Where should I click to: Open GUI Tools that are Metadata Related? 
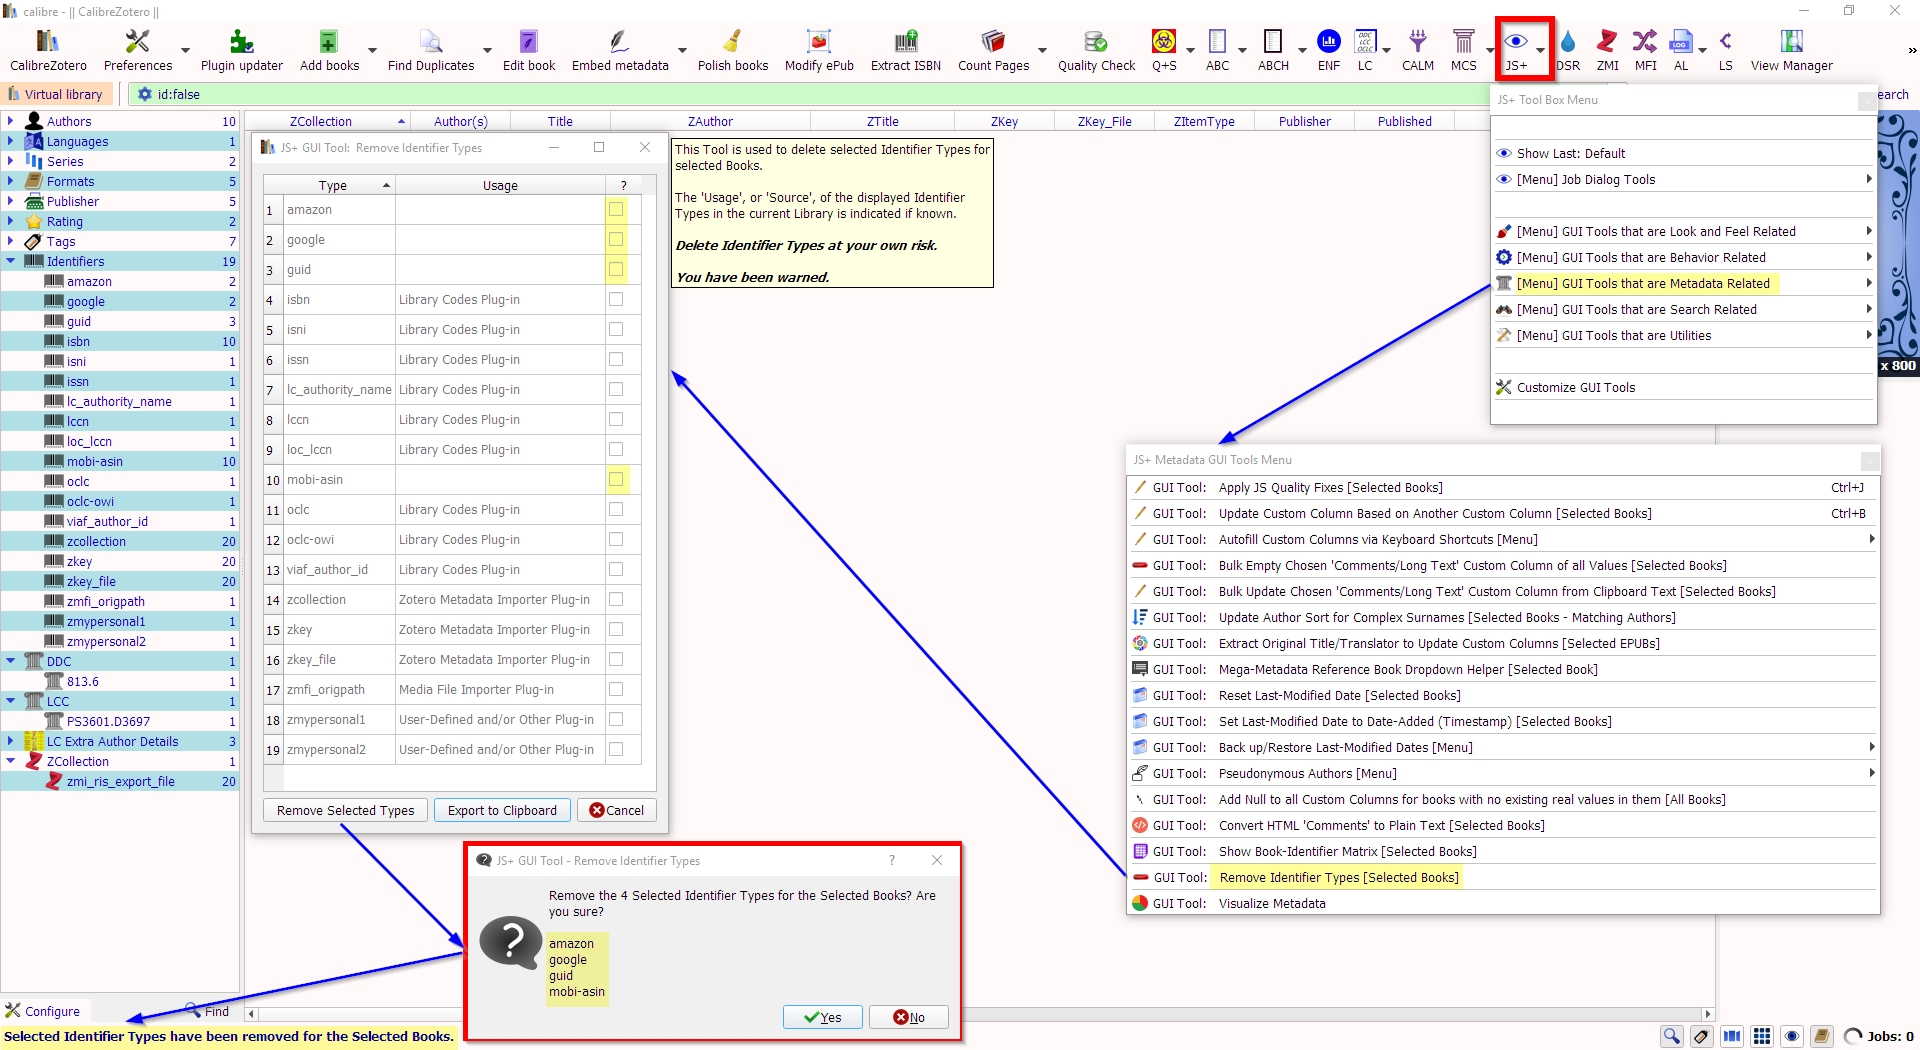[1684, 284]
